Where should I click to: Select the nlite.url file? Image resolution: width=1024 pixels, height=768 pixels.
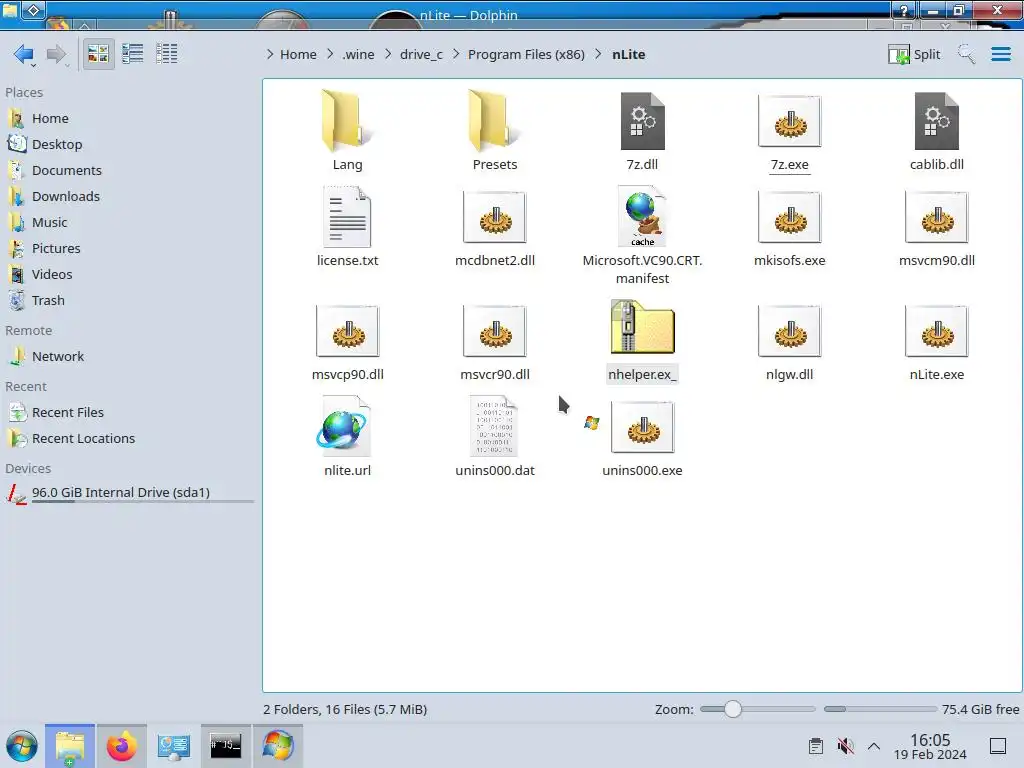click(347, 436)
